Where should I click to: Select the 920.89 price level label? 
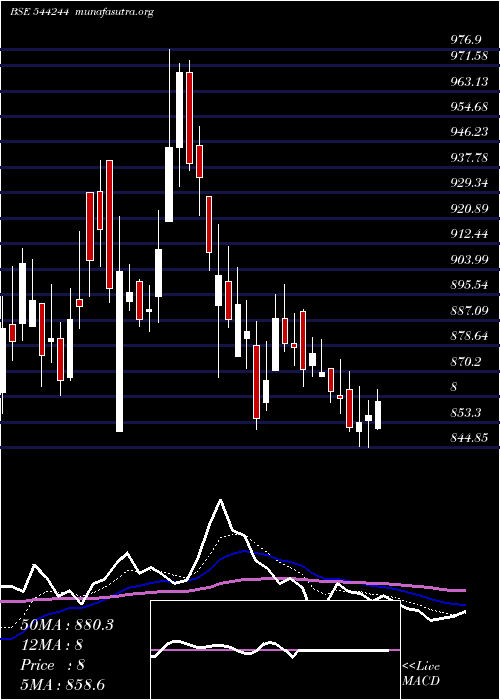pyautogui.click(x=469, y=208)
